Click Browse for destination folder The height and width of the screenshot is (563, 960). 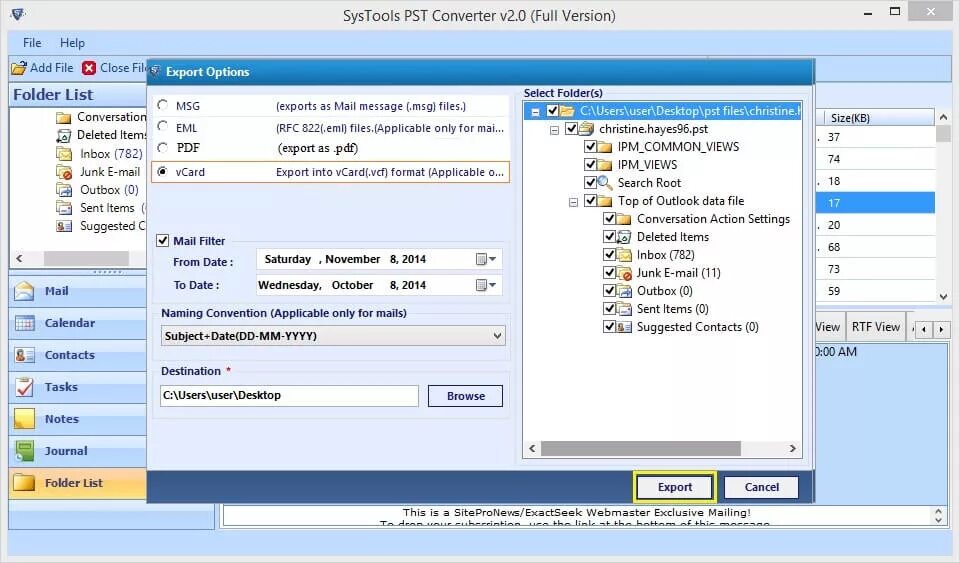click(x=465, y=396)
